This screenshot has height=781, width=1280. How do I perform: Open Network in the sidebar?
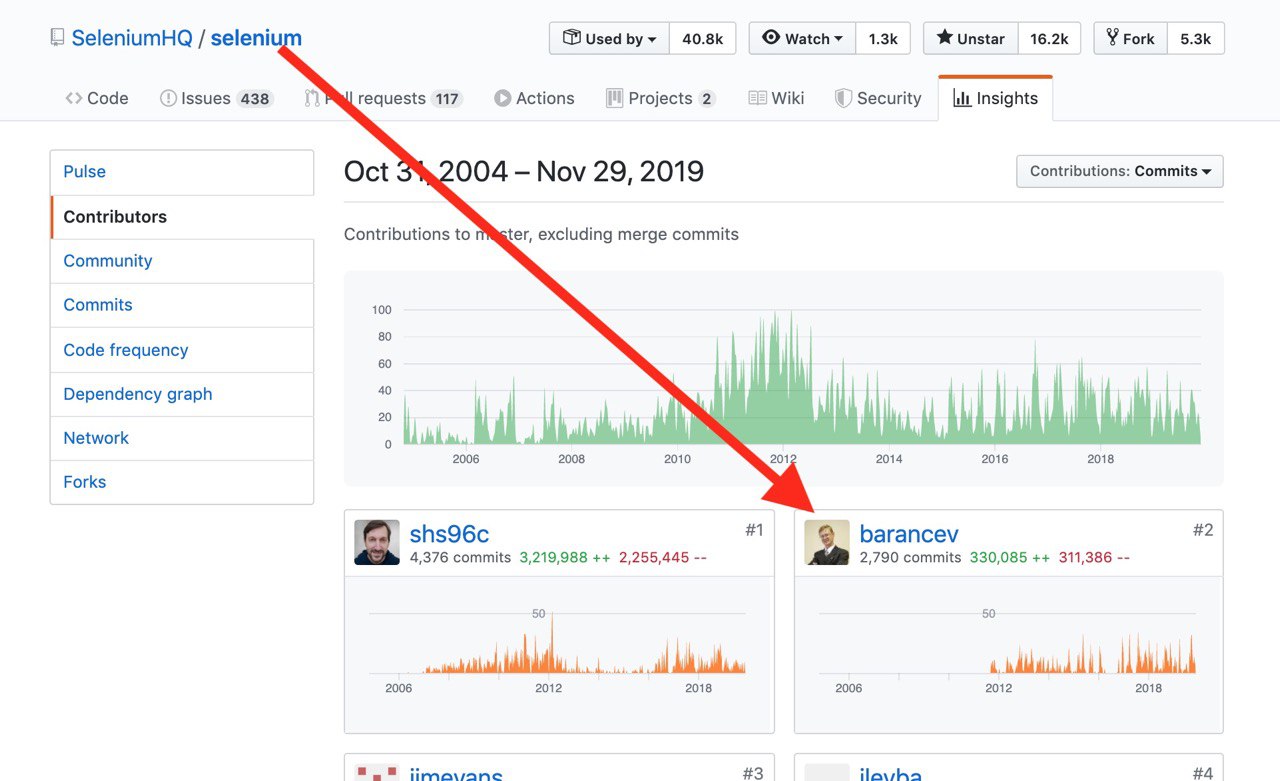pos(182,438)
